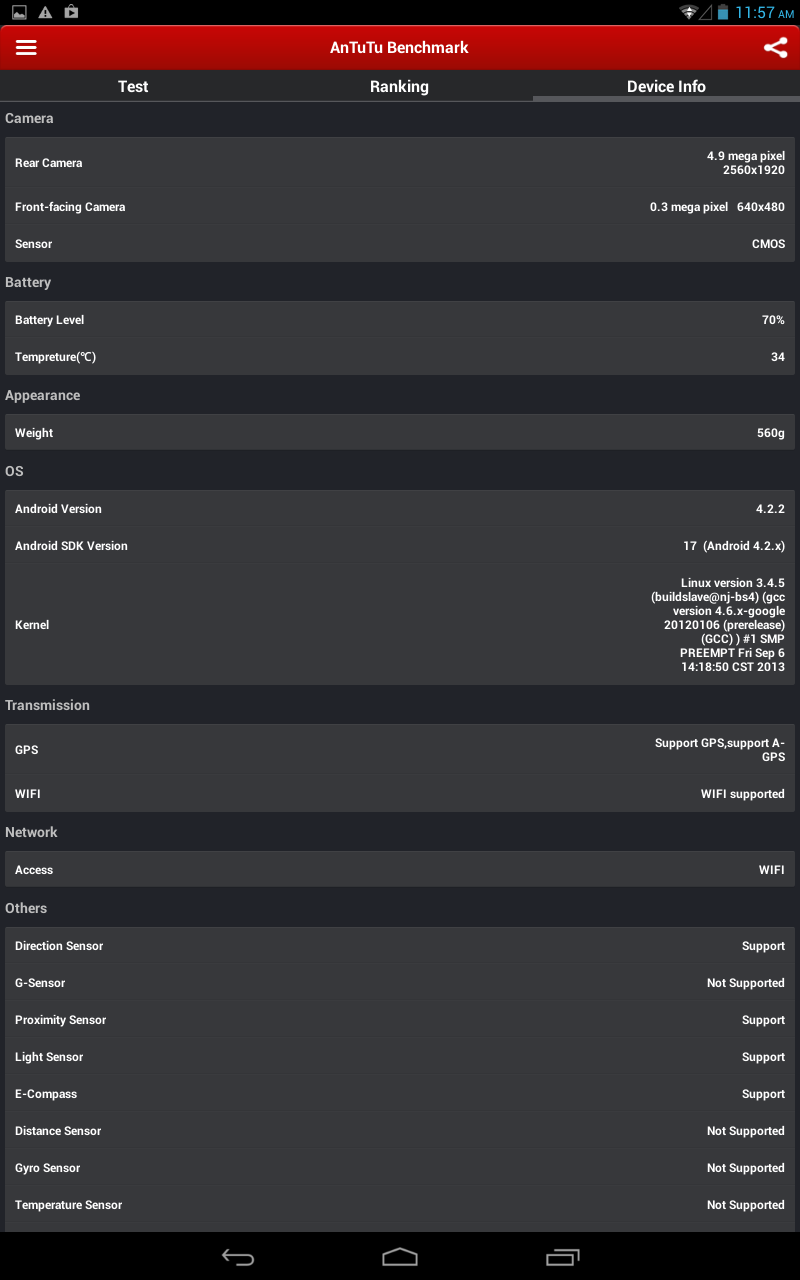Screen dimensions: 800x1280
Task: Open the hamburger menu icon
Action: point(26,48)
